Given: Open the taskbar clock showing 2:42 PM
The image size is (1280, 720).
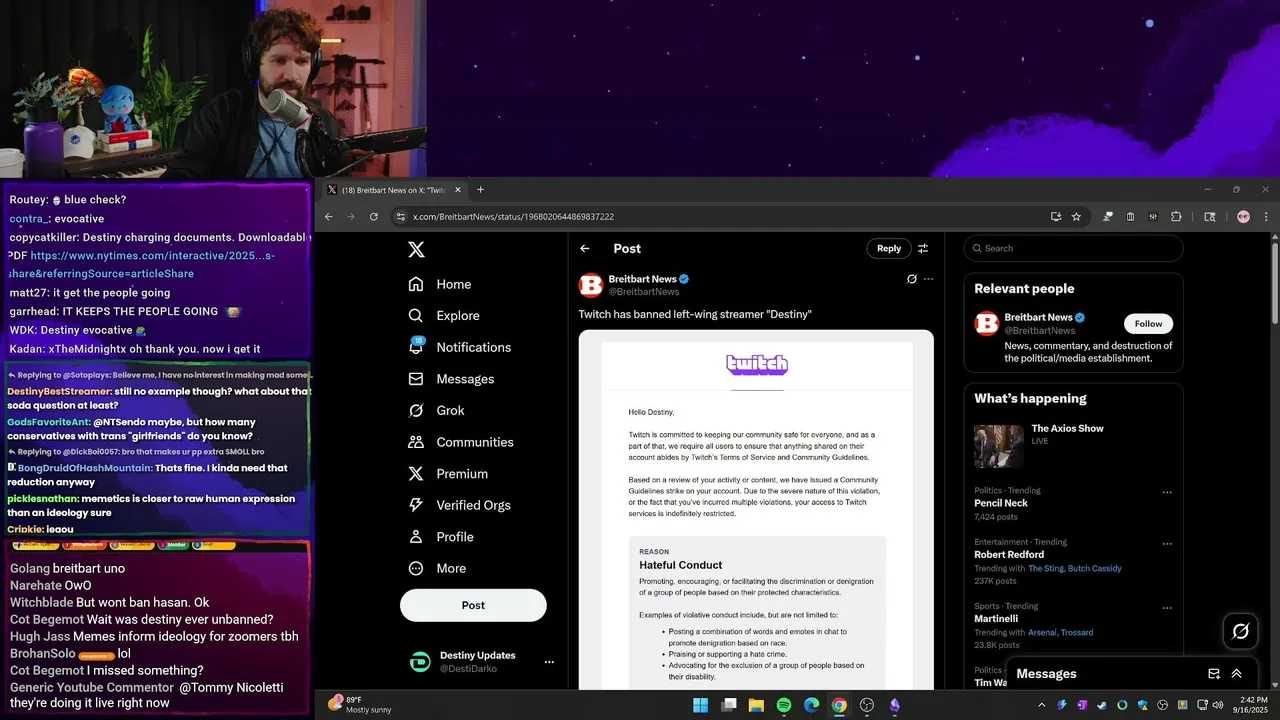Looking at the screenshot, I should 1248,705.
